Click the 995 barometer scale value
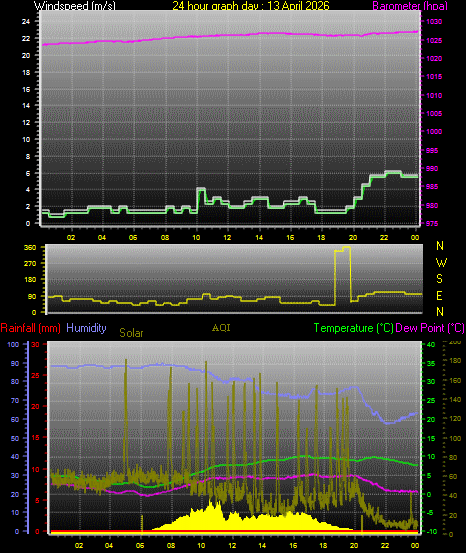 click(432, 151)
